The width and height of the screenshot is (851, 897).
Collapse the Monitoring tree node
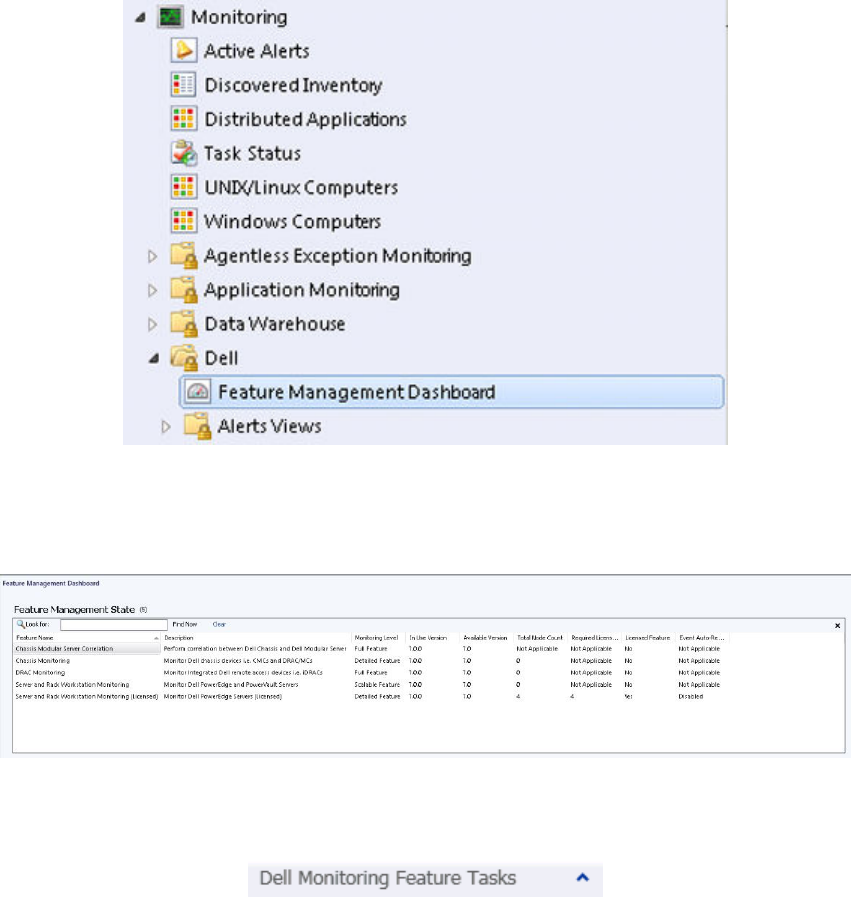click(141, 18)
